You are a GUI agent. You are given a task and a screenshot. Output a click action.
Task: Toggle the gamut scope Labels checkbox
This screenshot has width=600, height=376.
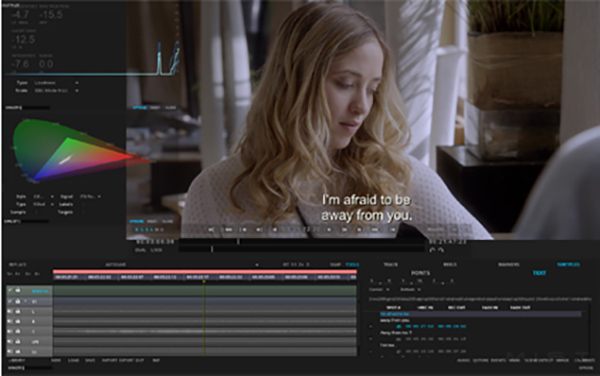click(x=83, y=204)
